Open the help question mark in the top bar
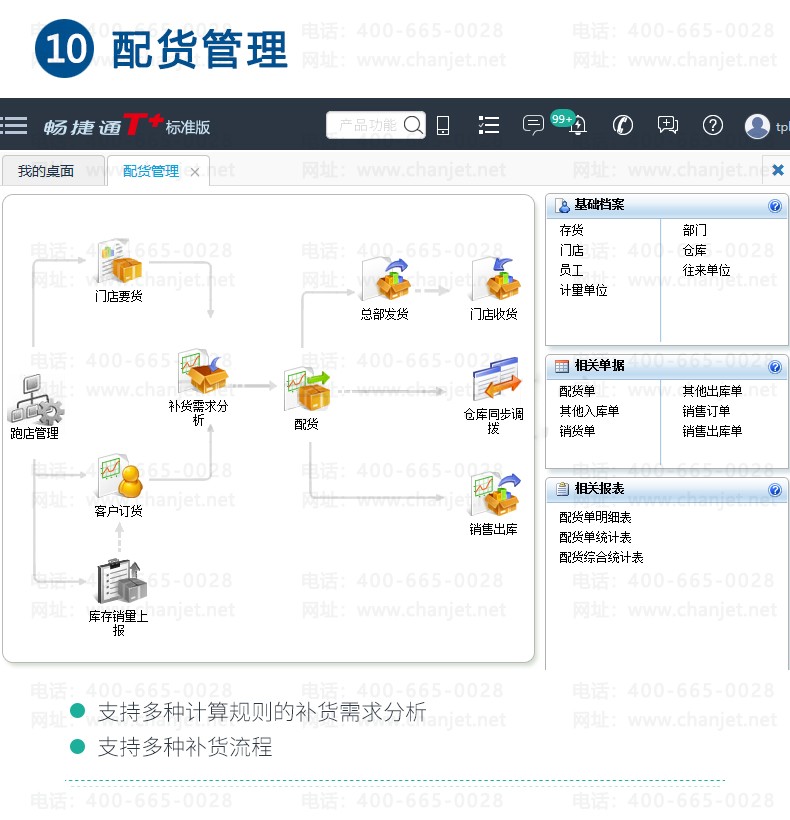This screenshot has width=790, height=820. (x=713, y=125)
